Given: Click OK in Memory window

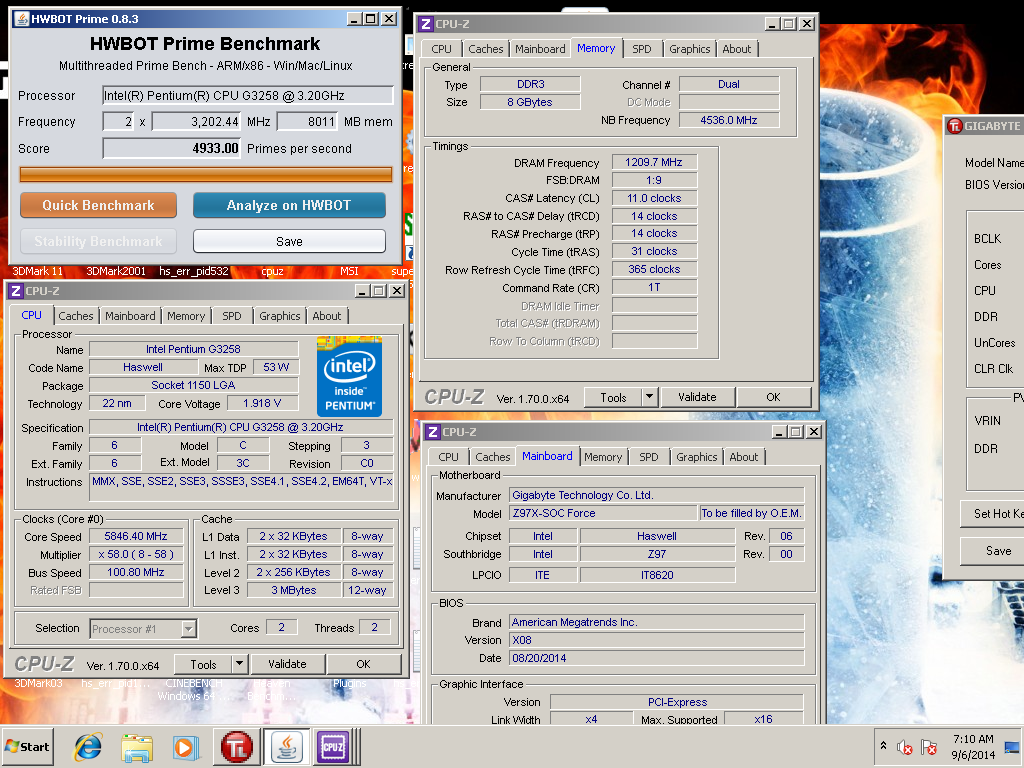Looking at the screenshot, I should (x=774, y=397).
